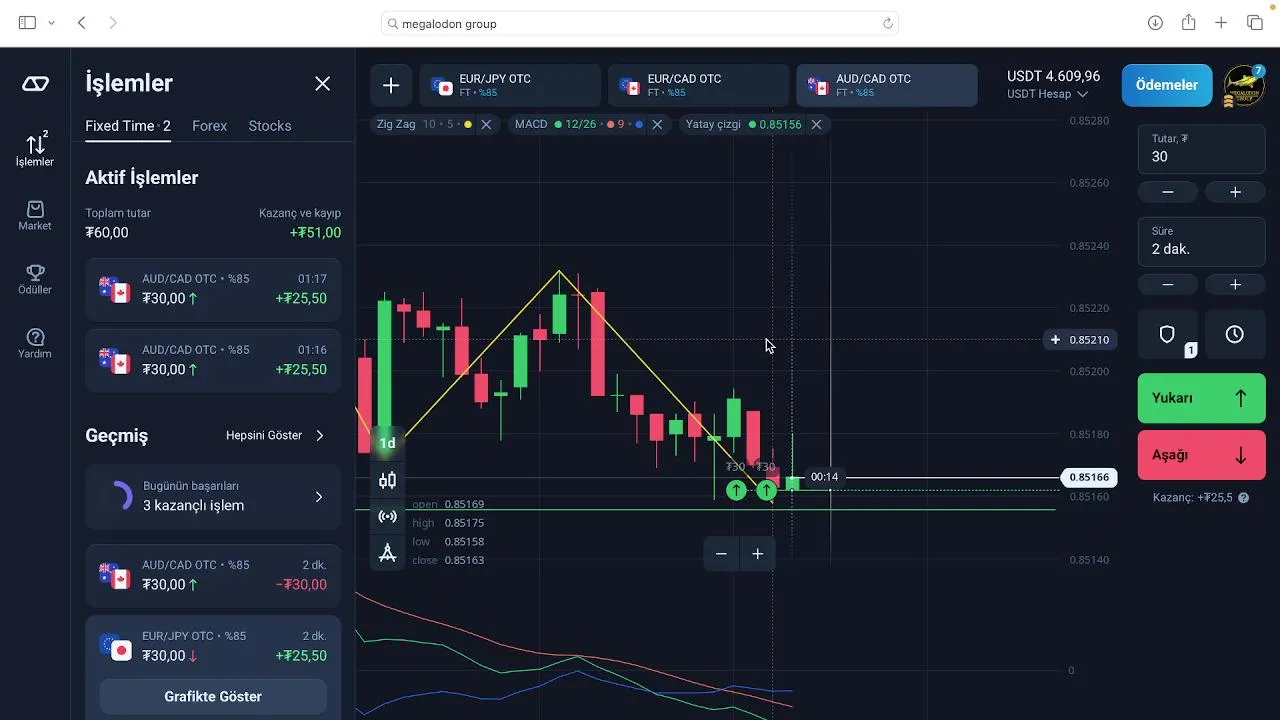Click the Tutar amount input field

pos(1201,149)
